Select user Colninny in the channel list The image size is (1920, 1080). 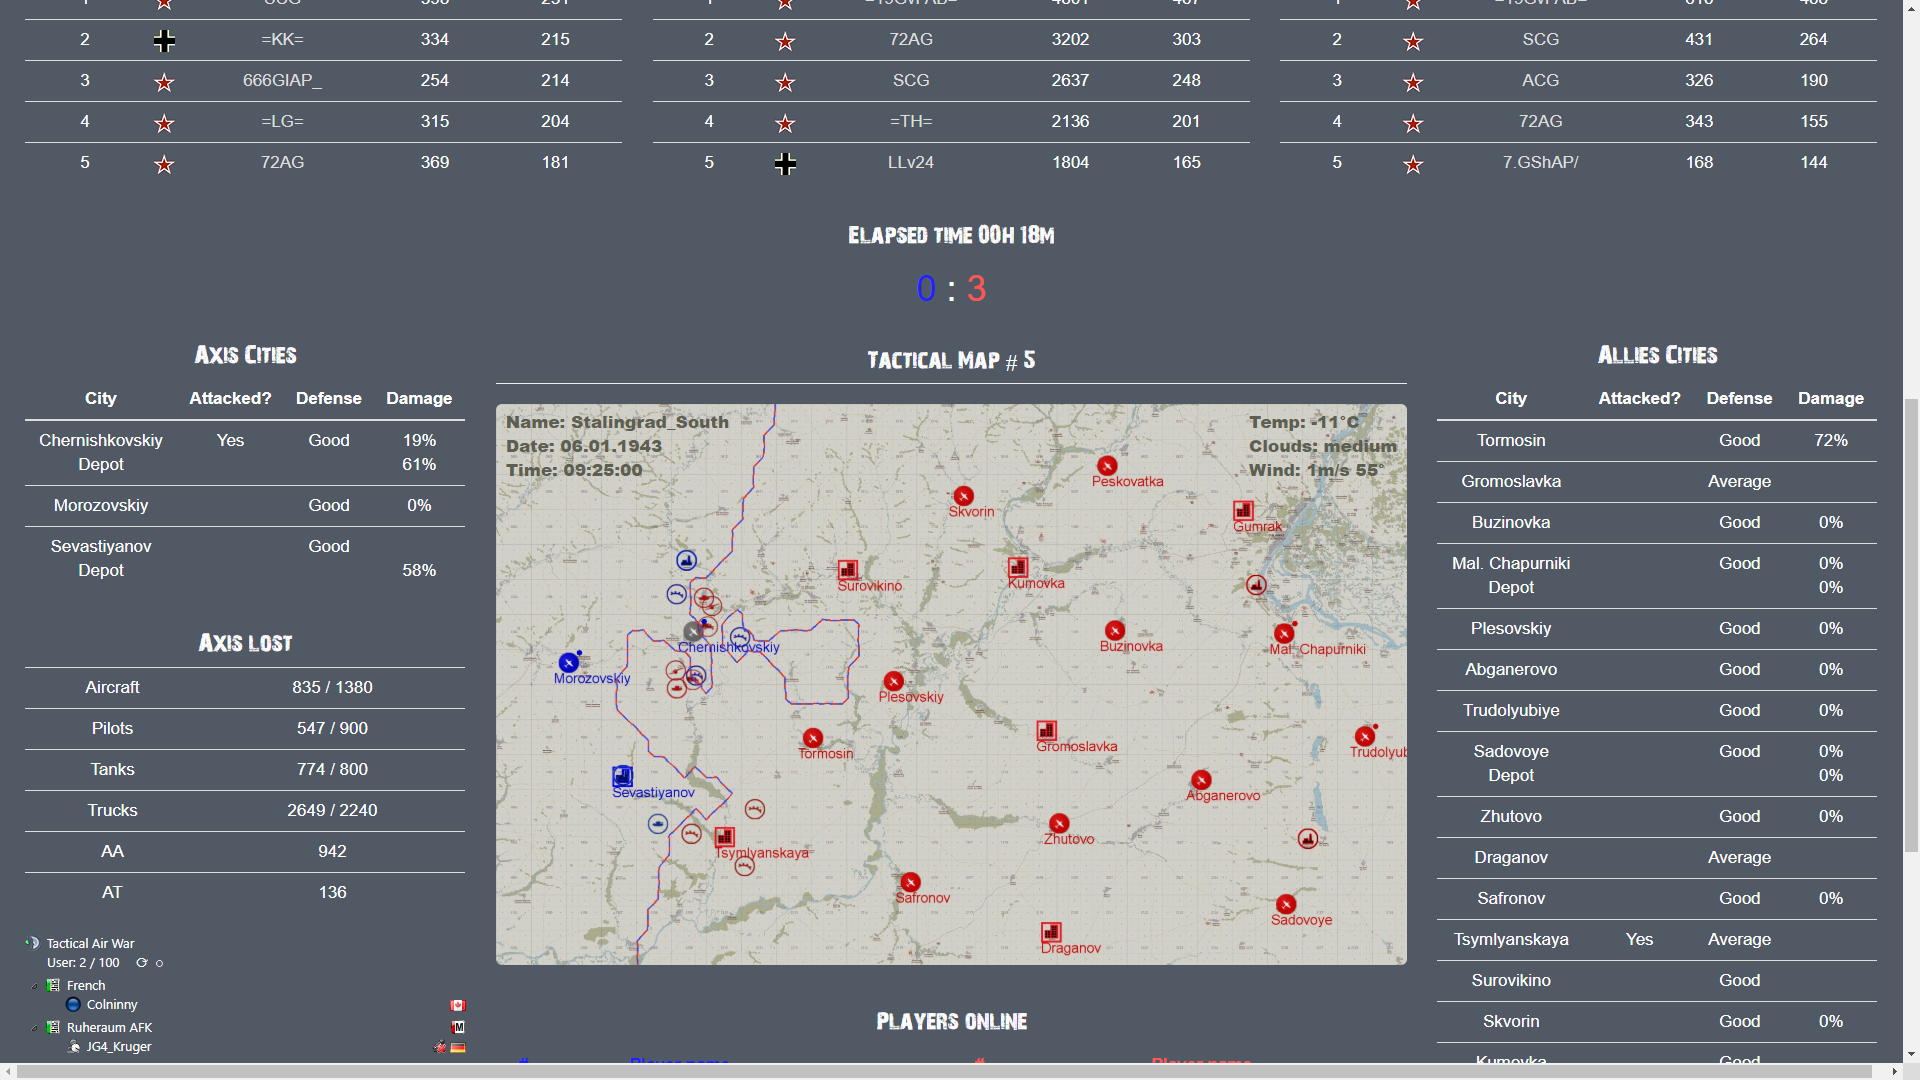pyautogui.click(x=112, y=1005)
